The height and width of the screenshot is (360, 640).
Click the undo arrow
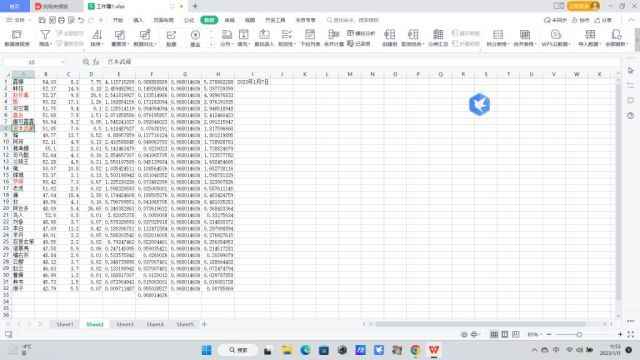point(81,20)
